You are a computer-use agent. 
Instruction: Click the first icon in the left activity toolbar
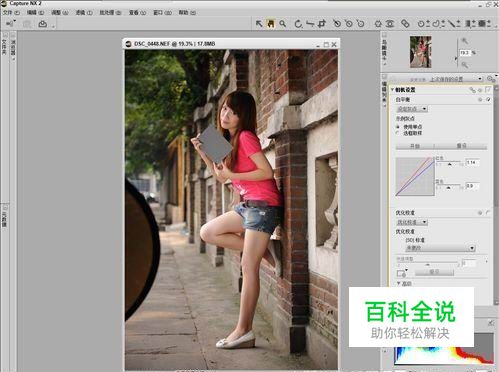click(x=11, y=24)
